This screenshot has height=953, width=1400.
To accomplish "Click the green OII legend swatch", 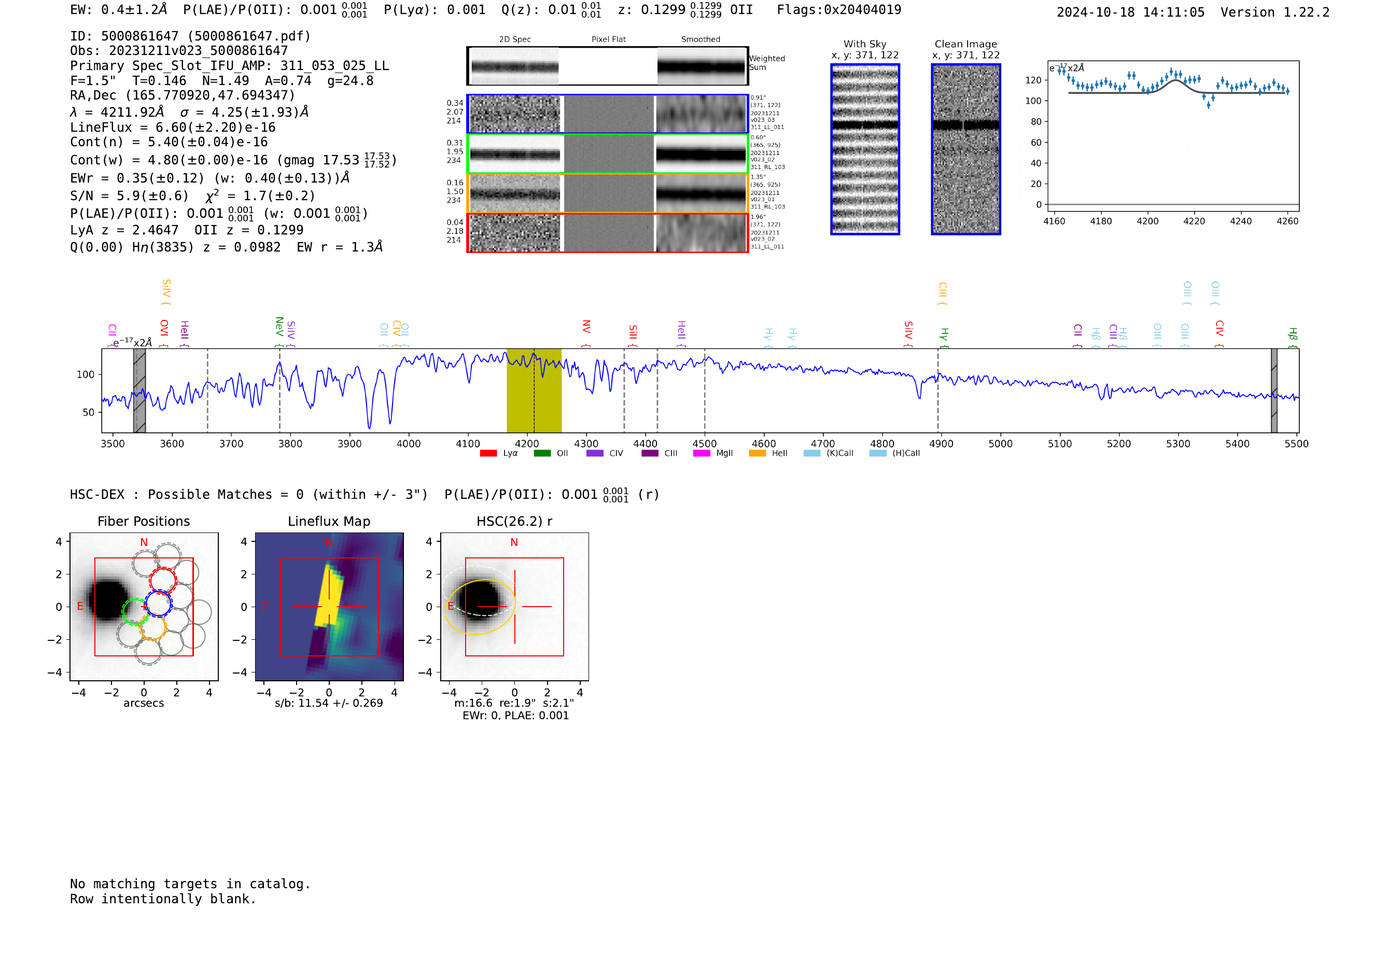I will point(542,454).
